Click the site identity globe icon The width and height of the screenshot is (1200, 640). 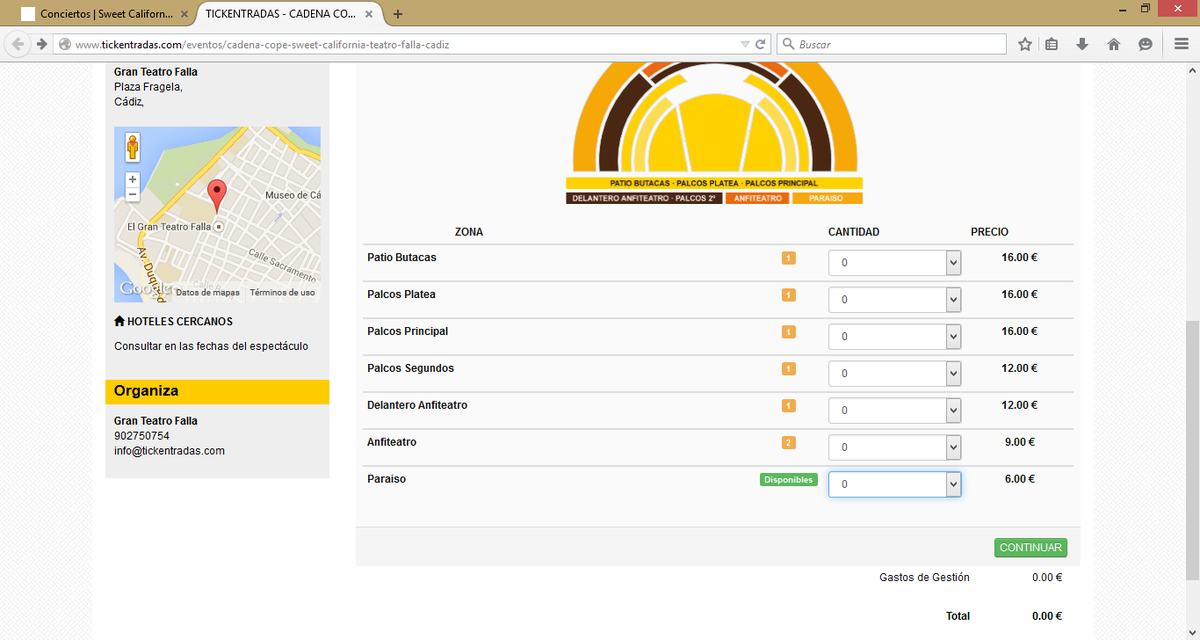click(x=64, y=44)
